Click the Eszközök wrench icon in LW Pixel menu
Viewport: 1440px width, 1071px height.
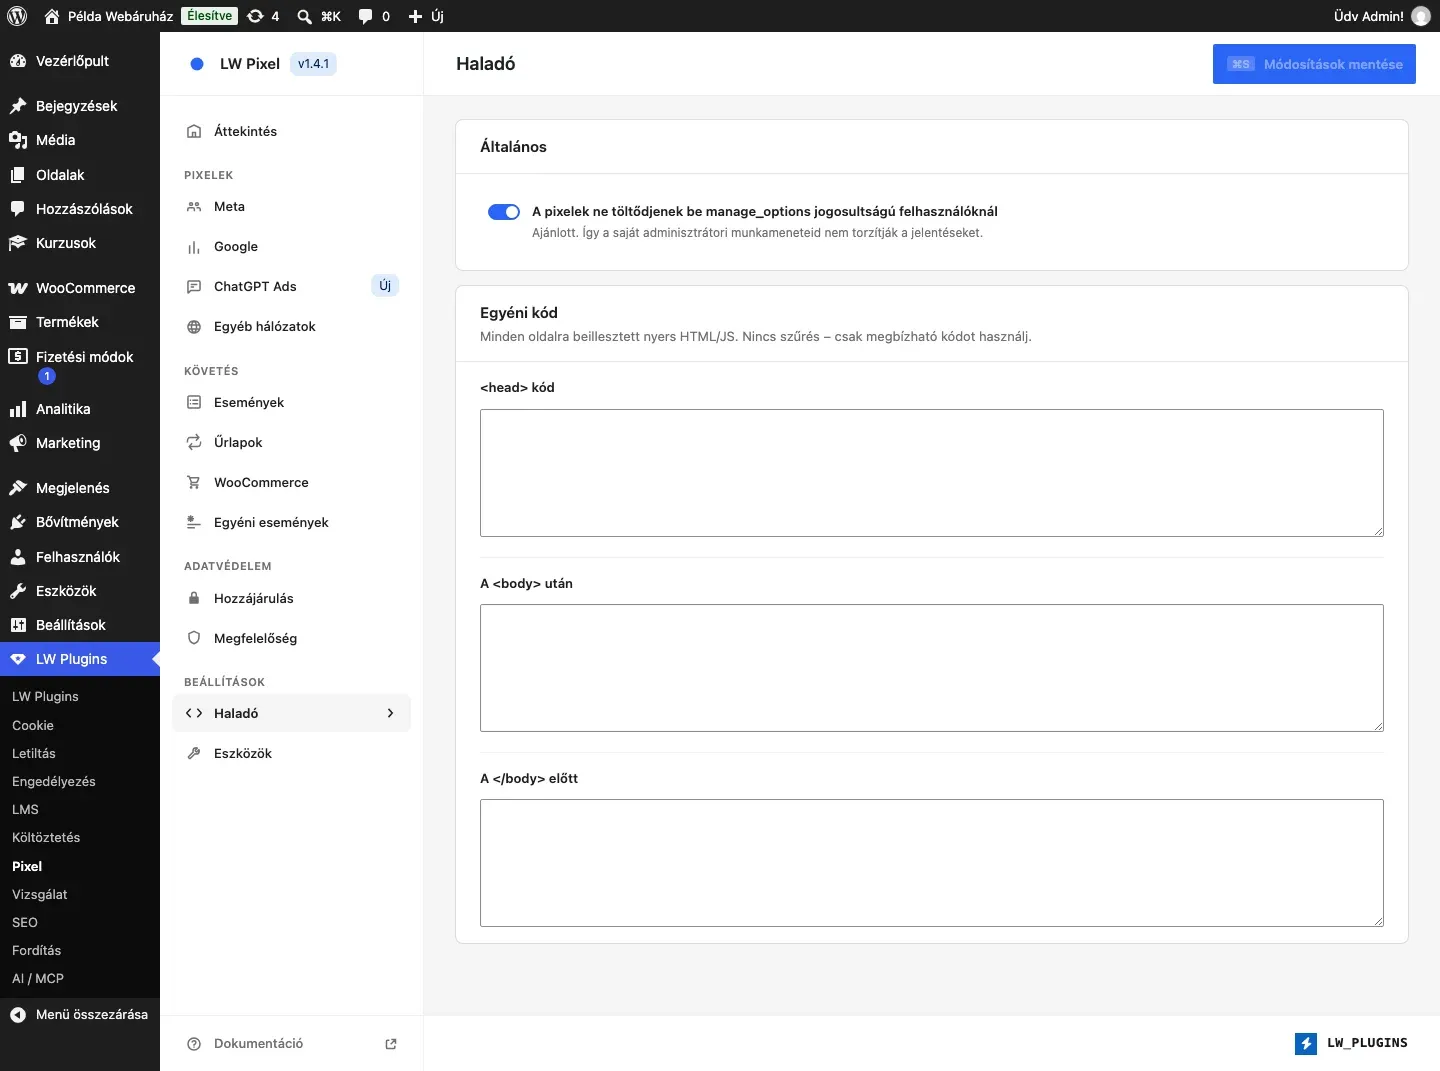tap(194, 753)
